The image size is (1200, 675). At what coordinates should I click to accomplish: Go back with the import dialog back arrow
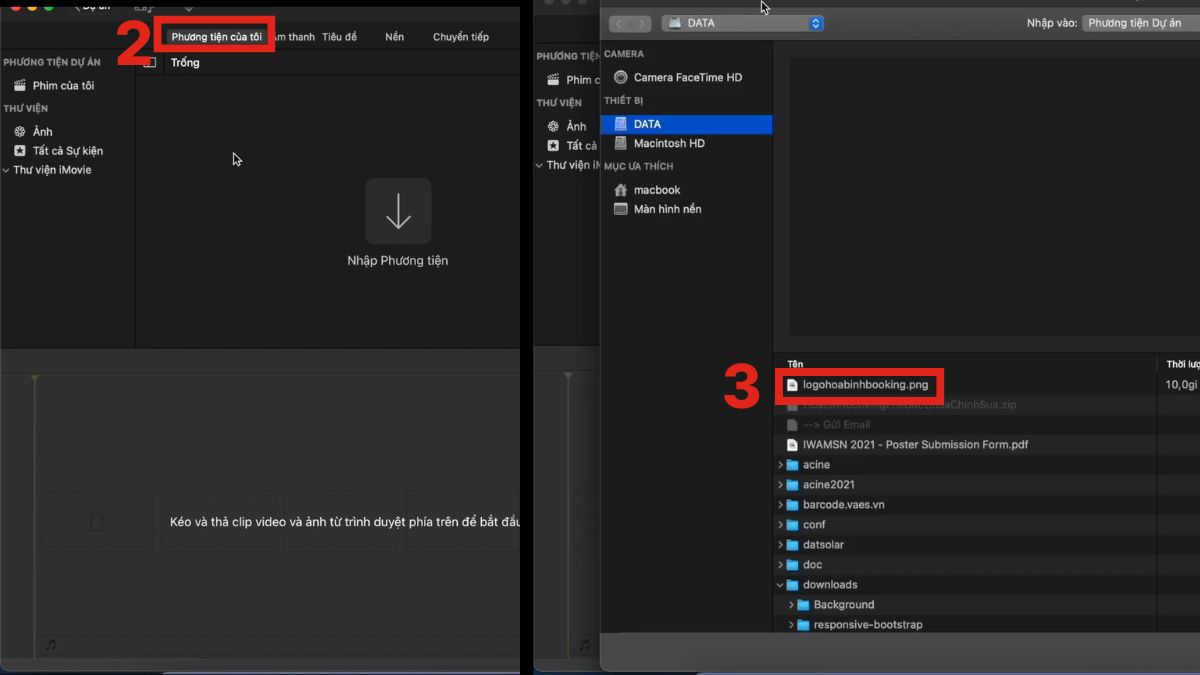(x=619, y=23)
